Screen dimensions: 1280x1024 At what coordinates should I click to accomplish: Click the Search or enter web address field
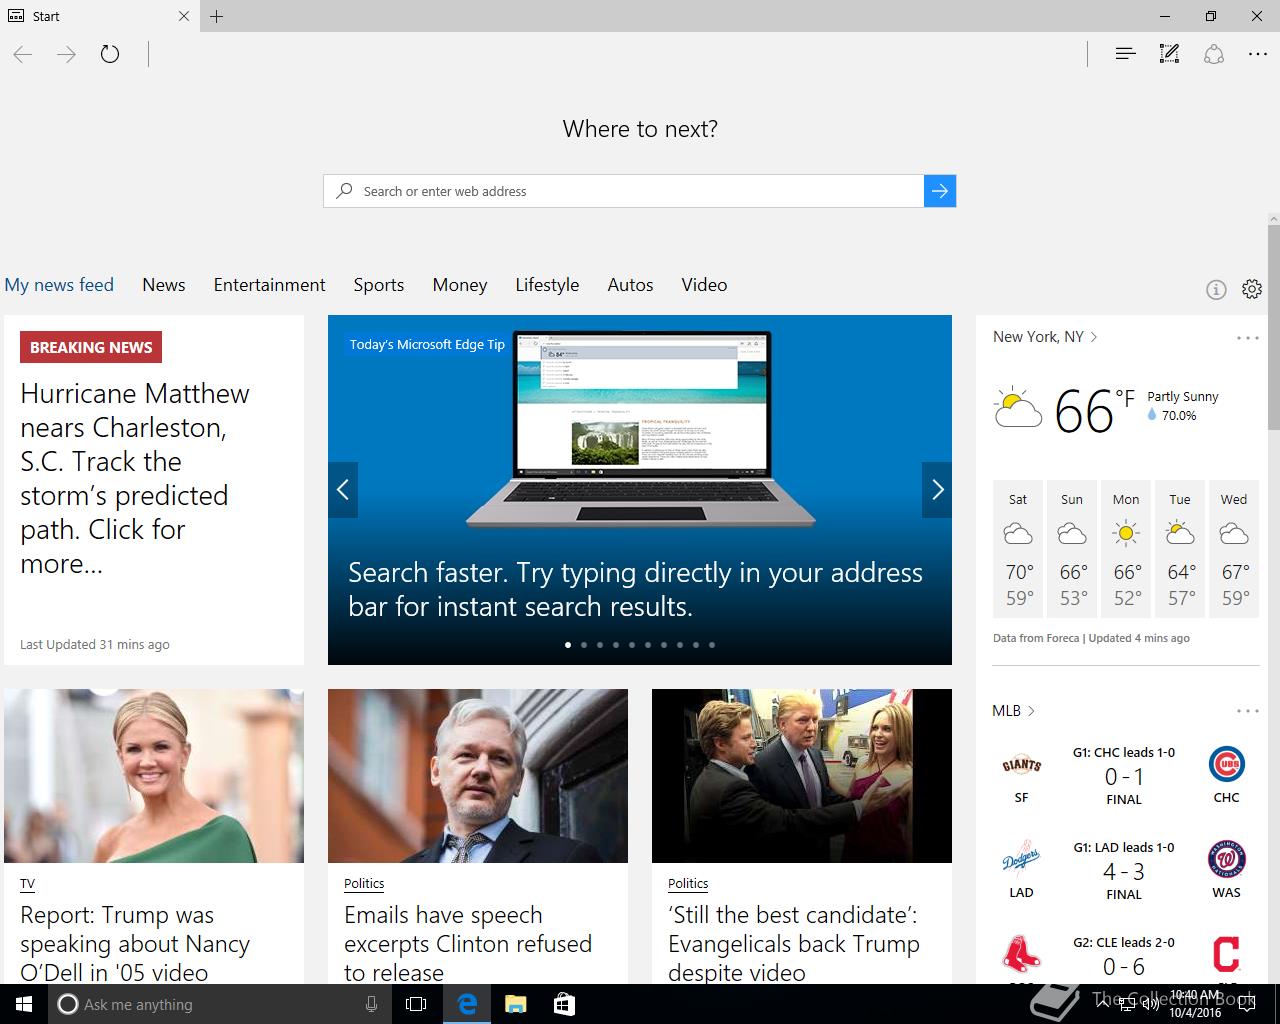(x=623, y=191)
